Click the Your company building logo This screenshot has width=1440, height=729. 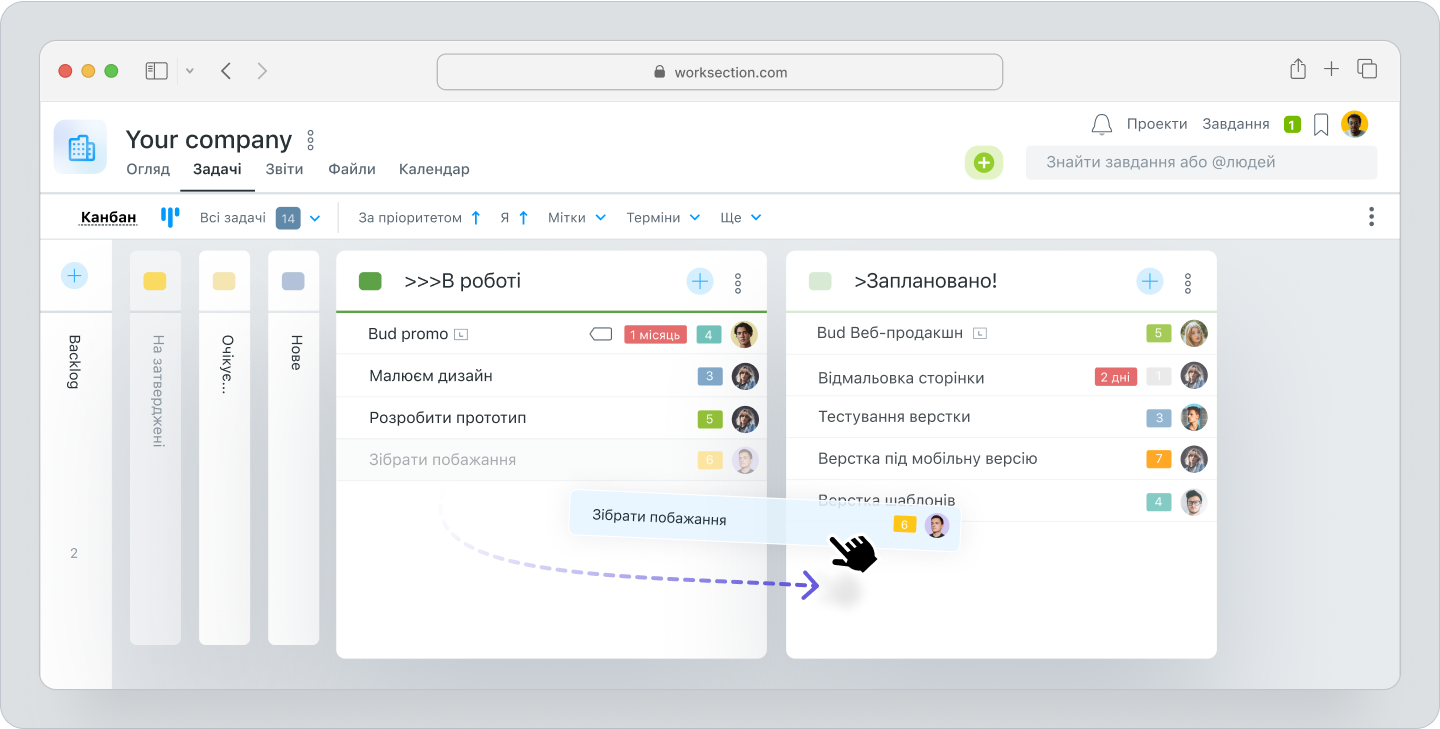[79, 146]
